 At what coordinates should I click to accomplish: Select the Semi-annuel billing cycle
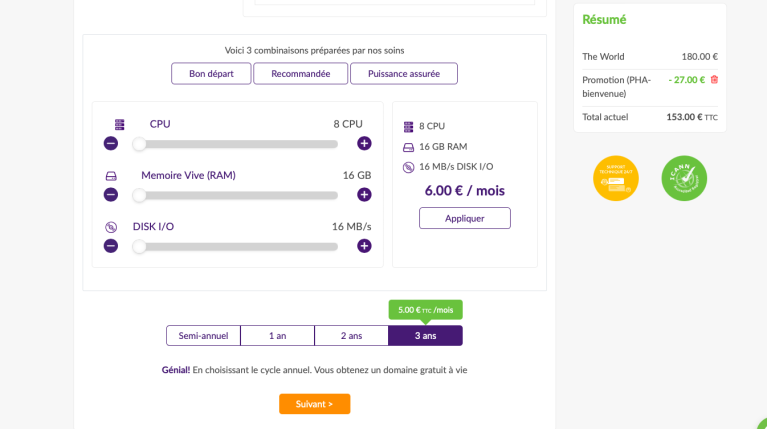click(x=203, y=336)
